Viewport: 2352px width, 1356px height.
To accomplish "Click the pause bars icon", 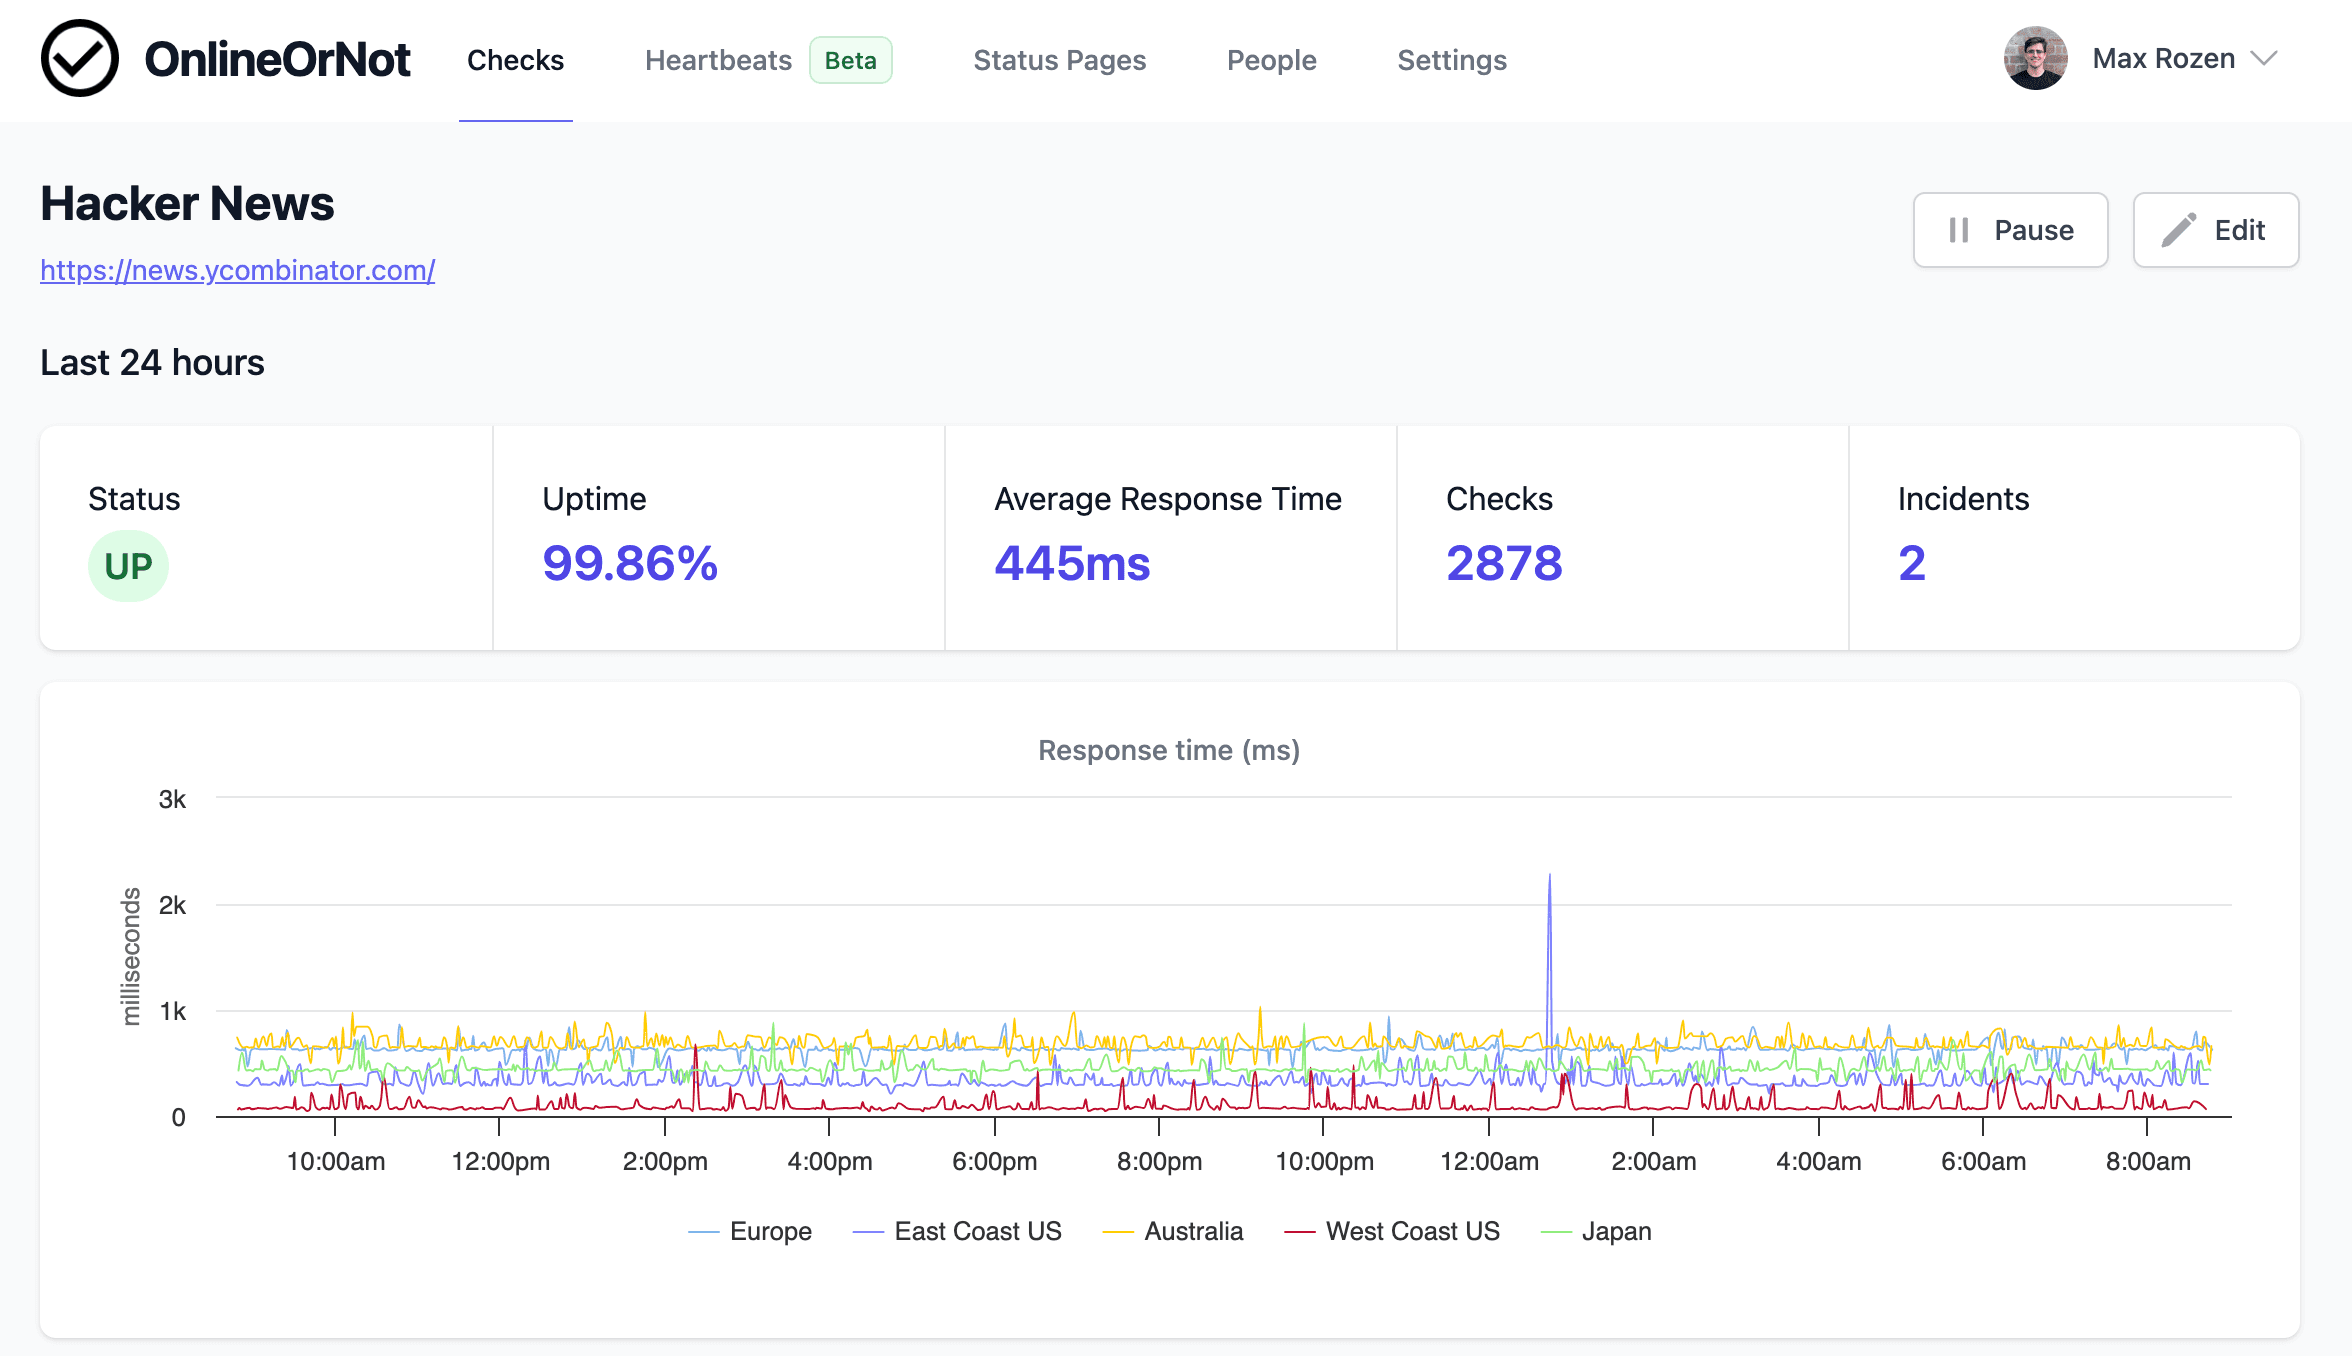I will pos(1959,230).
